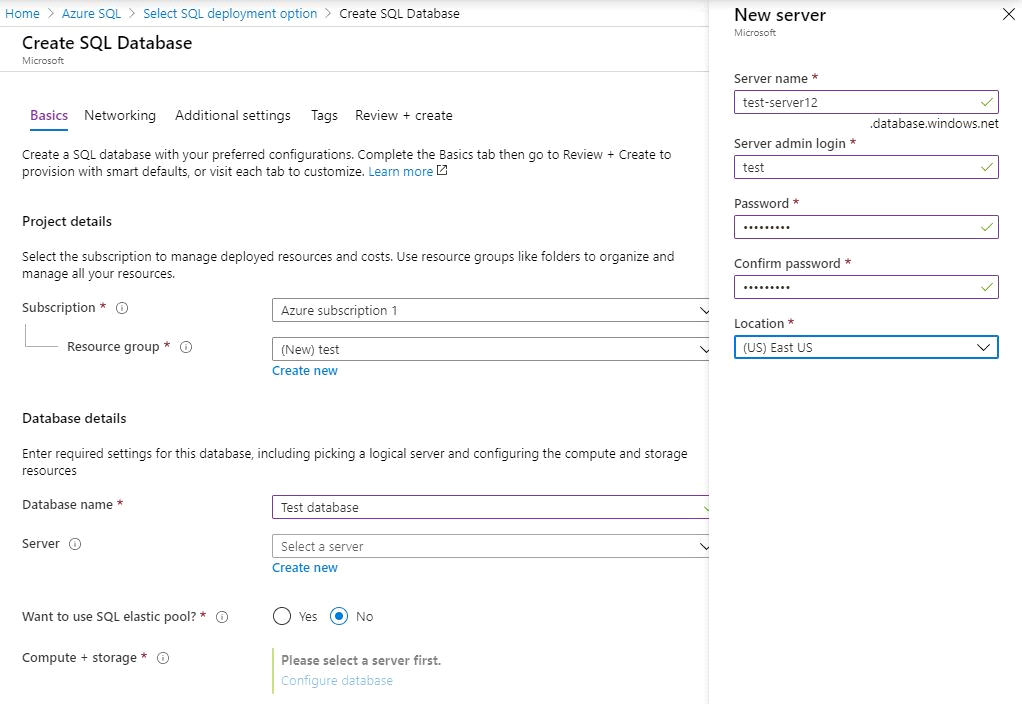Click info icon next to Server label
This screenshot has width=1022, height=704.
(x=75, y=544)
